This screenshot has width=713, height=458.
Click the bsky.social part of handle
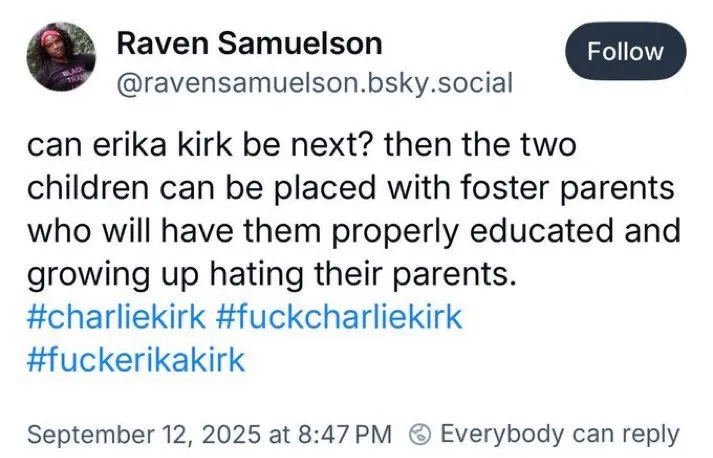point(440,83)
